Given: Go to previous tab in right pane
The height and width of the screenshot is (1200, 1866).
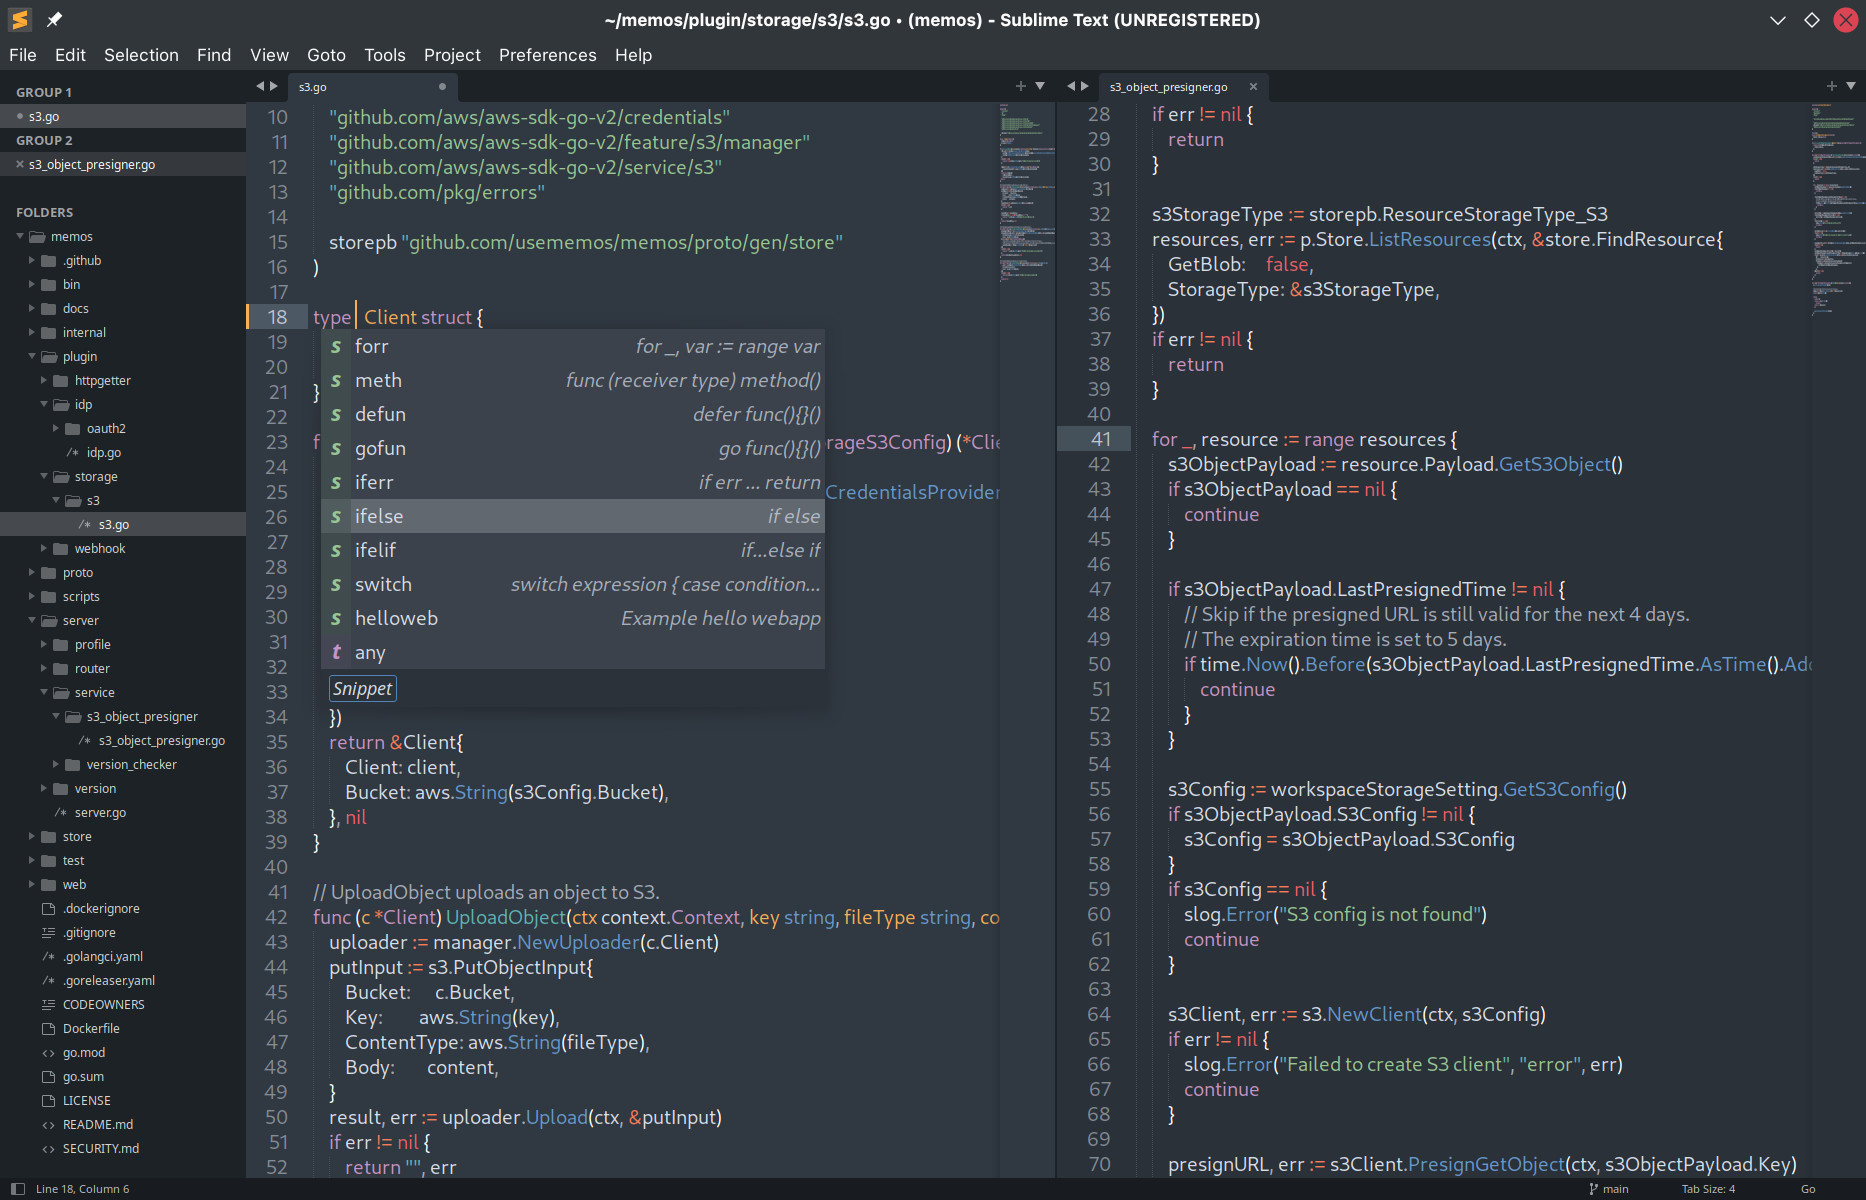Looking at the screenshot, I should point(1071,86).
